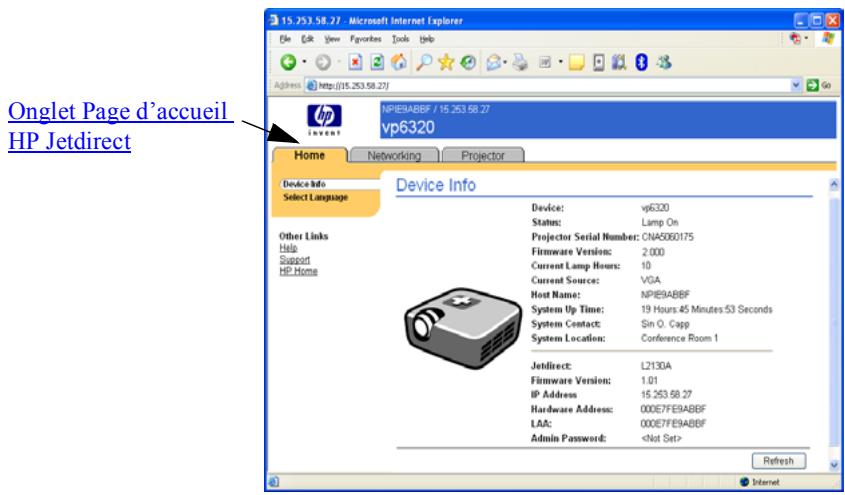Screen dimensions: 845x495
Task: Expand the address bar dropdown list
Action: 796,85
